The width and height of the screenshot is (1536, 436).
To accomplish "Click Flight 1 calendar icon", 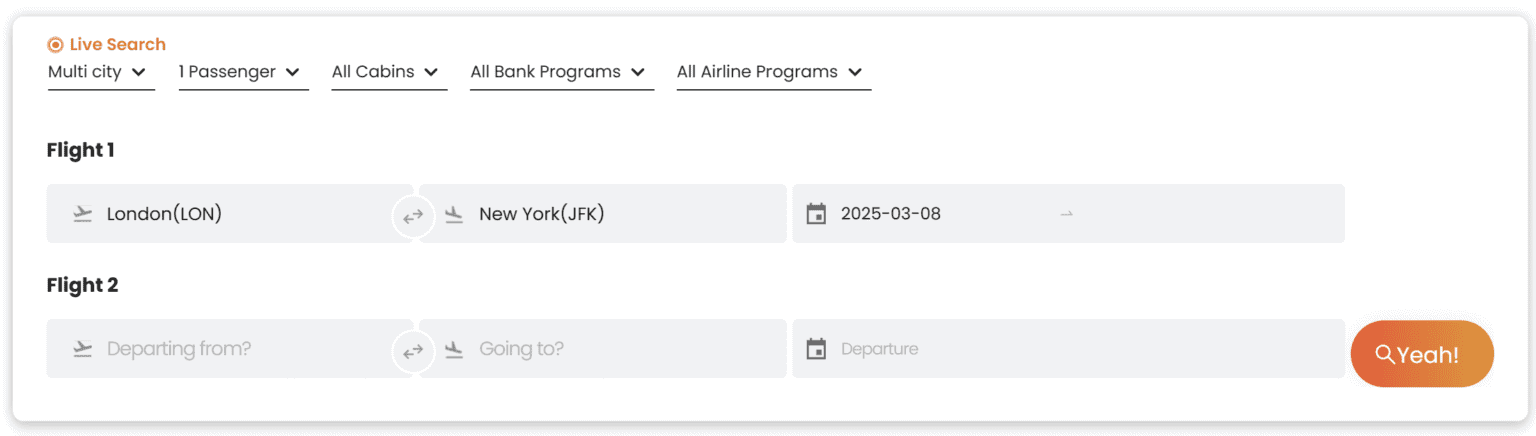I will pos(816,214).
